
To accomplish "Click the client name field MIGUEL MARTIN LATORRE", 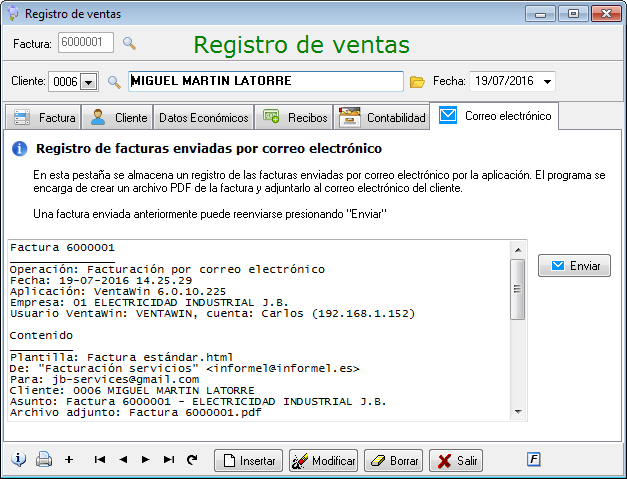I will 266,81.
